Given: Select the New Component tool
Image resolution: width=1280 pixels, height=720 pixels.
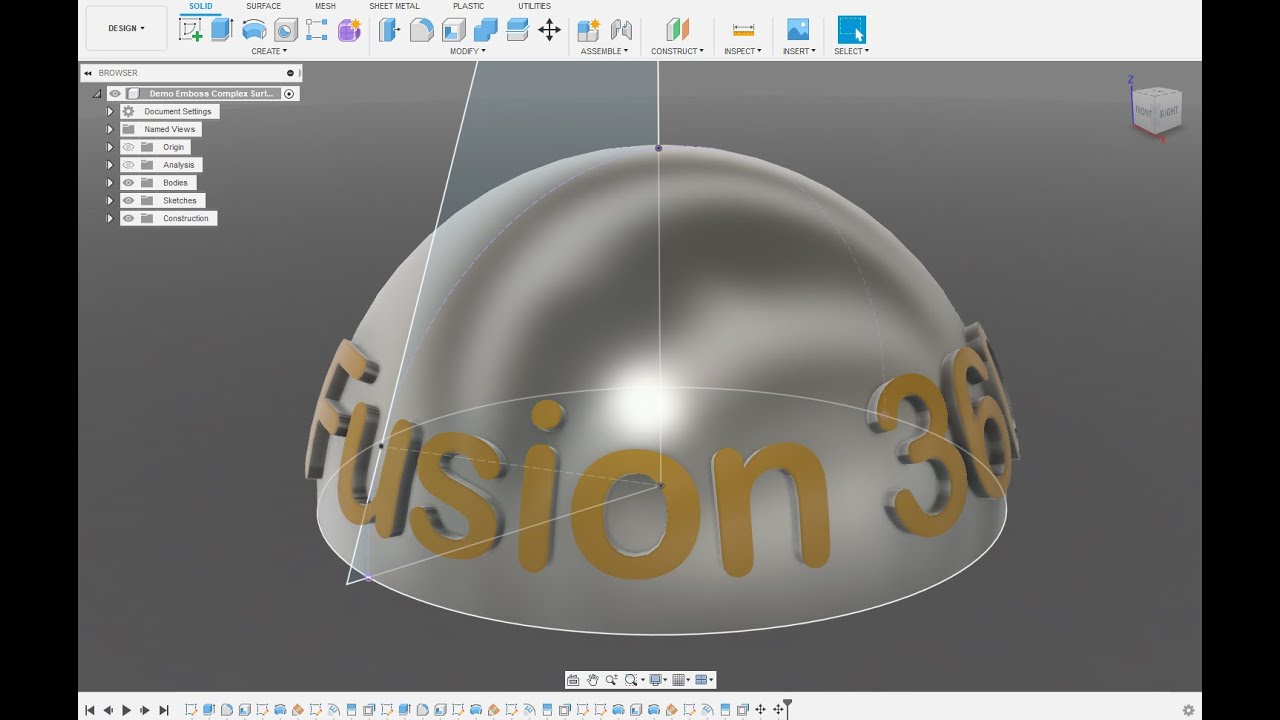Looking at the screenshot, I should click(589, 30).
